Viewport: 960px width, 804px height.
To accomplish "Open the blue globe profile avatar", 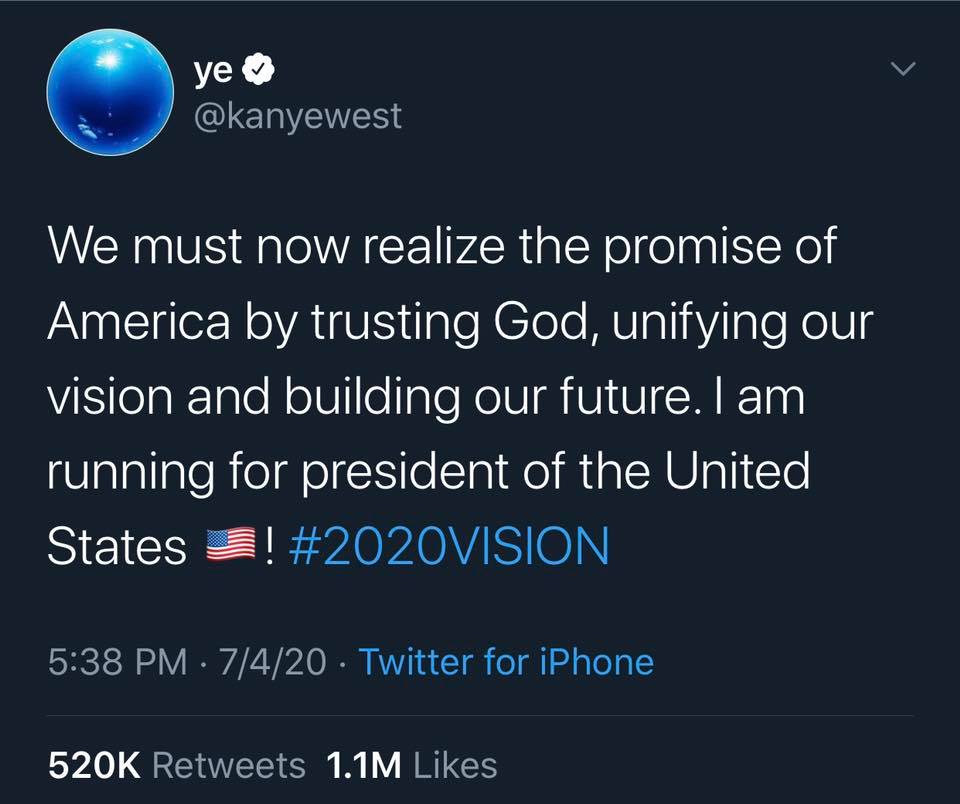I will coord(110,92).
